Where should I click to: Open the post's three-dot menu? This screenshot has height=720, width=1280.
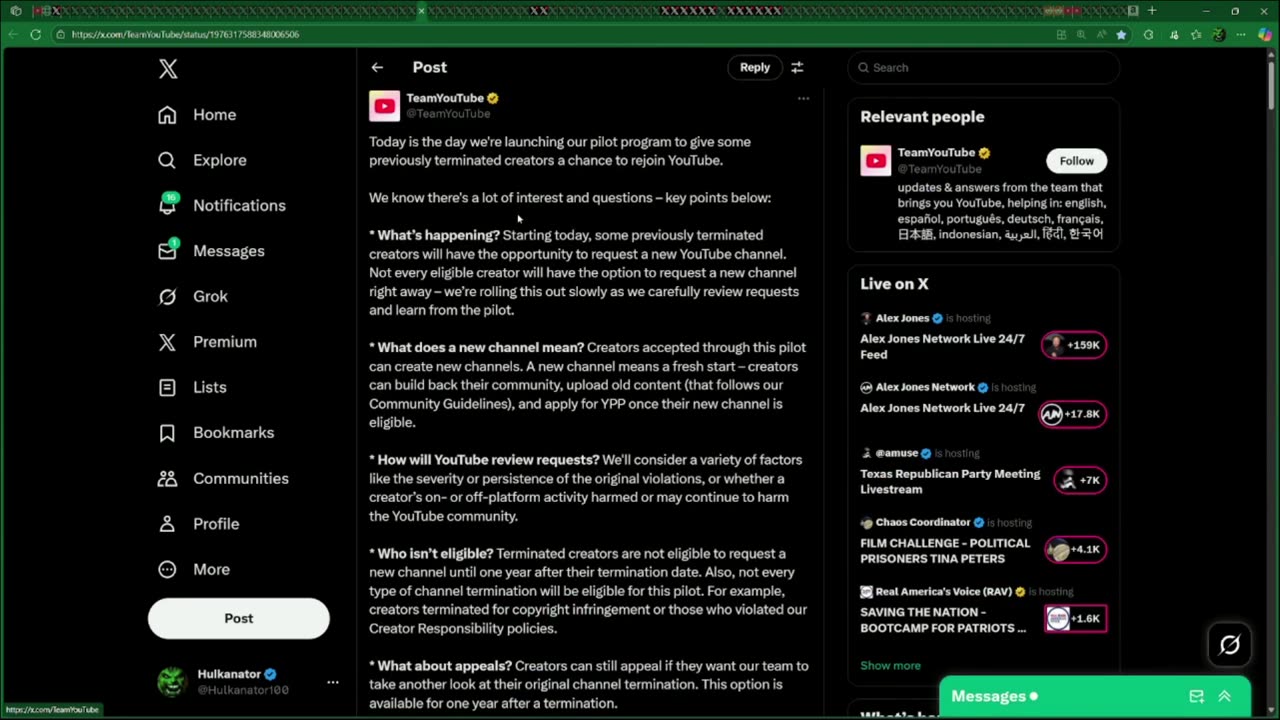coord(803,99)
